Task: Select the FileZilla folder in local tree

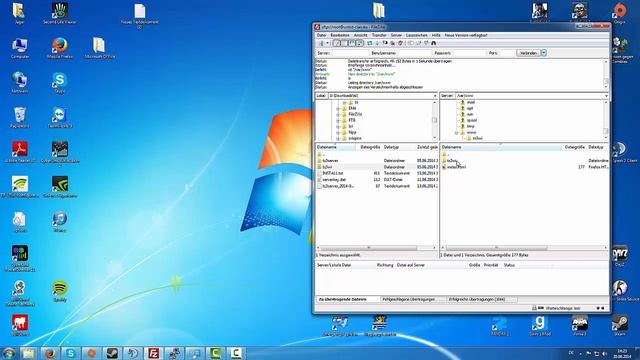Action: point(355,114)
